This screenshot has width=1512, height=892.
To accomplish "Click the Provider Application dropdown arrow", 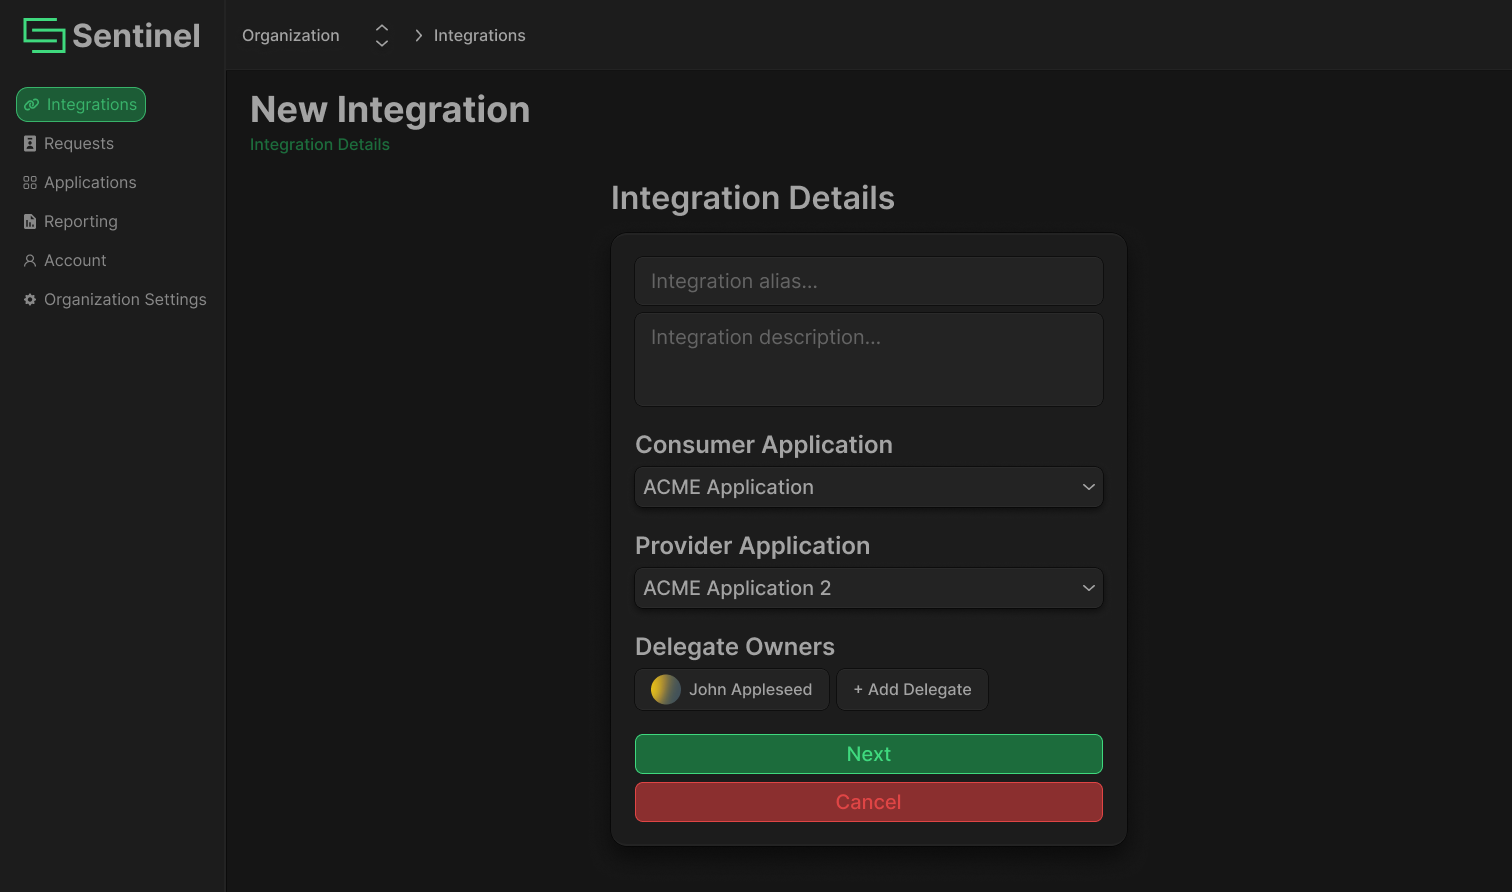I will [x=1088, y=588].
